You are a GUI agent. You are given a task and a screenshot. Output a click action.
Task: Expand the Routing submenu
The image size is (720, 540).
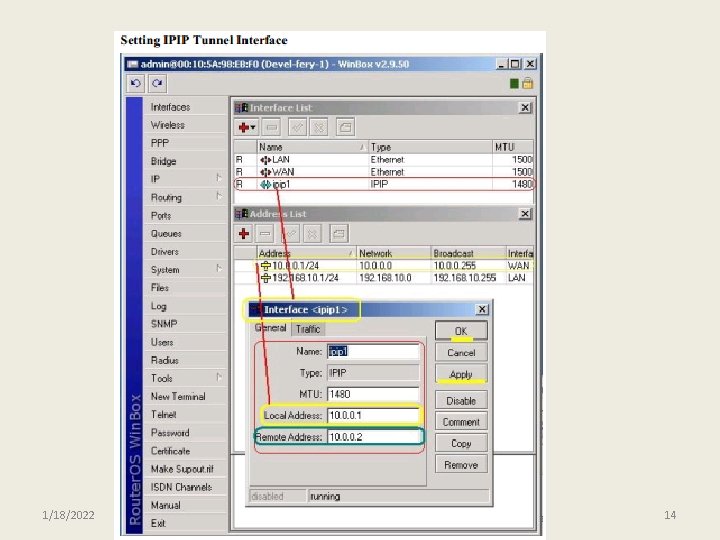(185, 197)
